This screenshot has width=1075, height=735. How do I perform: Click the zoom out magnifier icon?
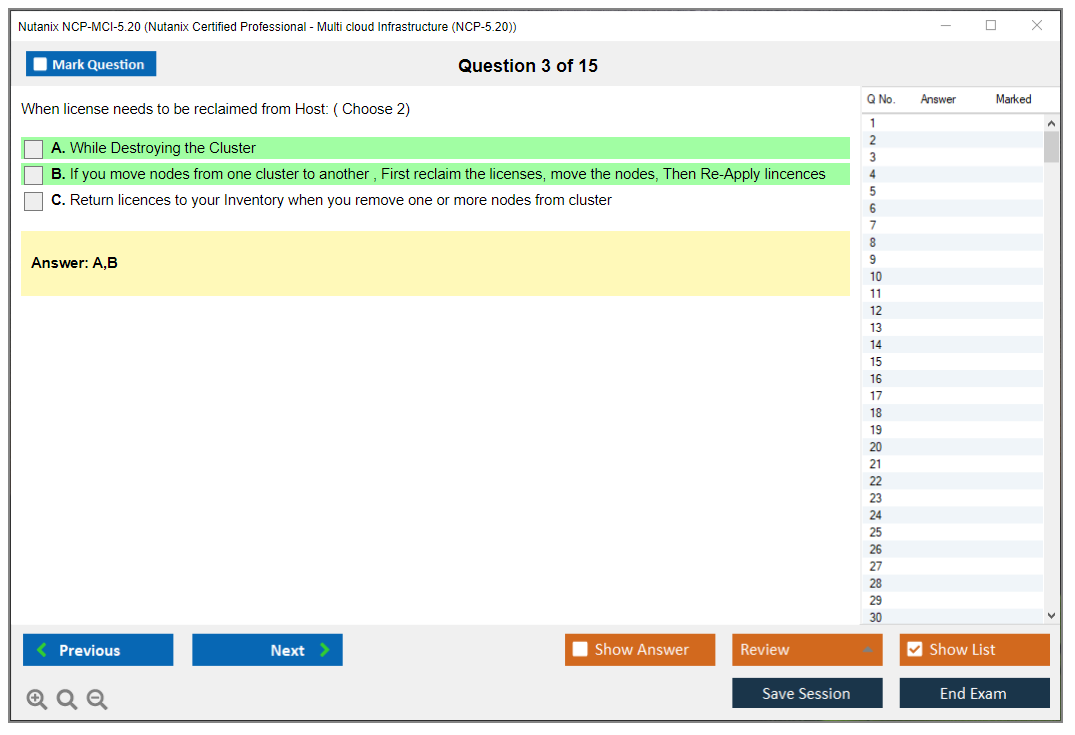tap(97, 700)
